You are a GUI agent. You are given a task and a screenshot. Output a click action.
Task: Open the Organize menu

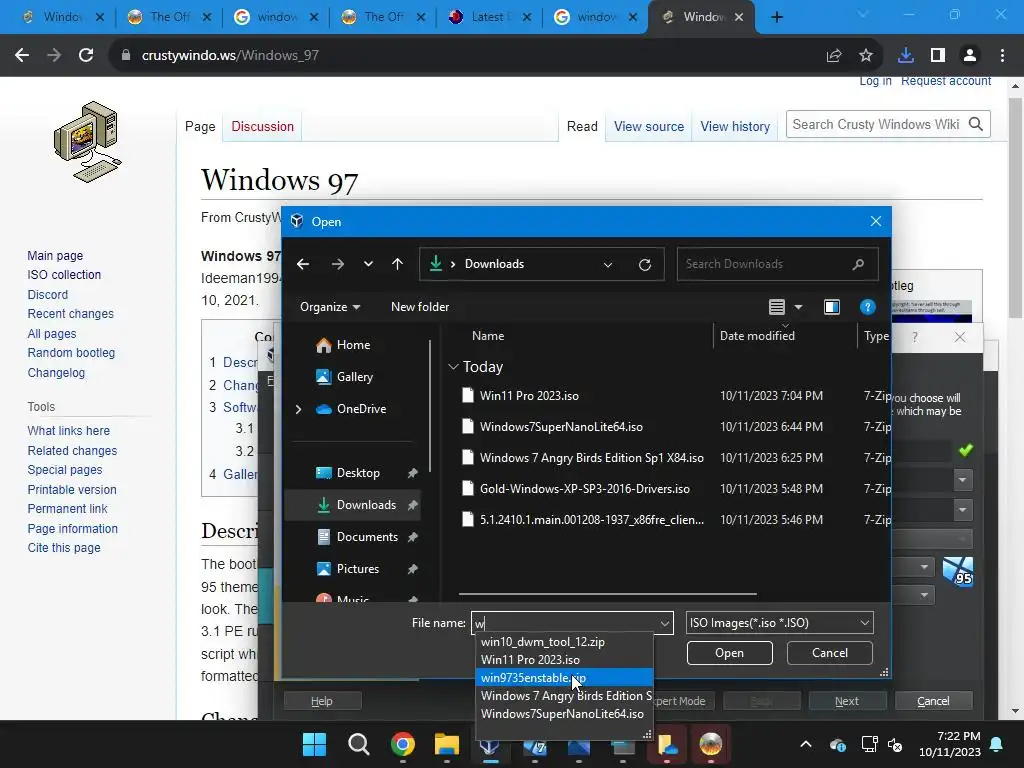(x=330, y=307)
